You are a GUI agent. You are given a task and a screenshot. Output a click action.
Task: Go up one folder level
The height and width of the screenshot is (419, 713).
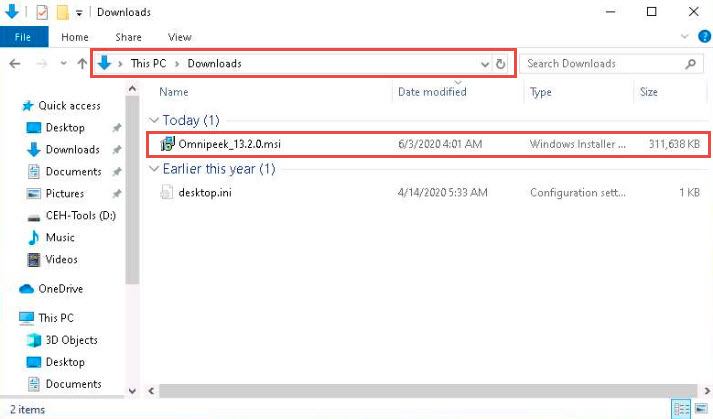(x=82, y=64)
